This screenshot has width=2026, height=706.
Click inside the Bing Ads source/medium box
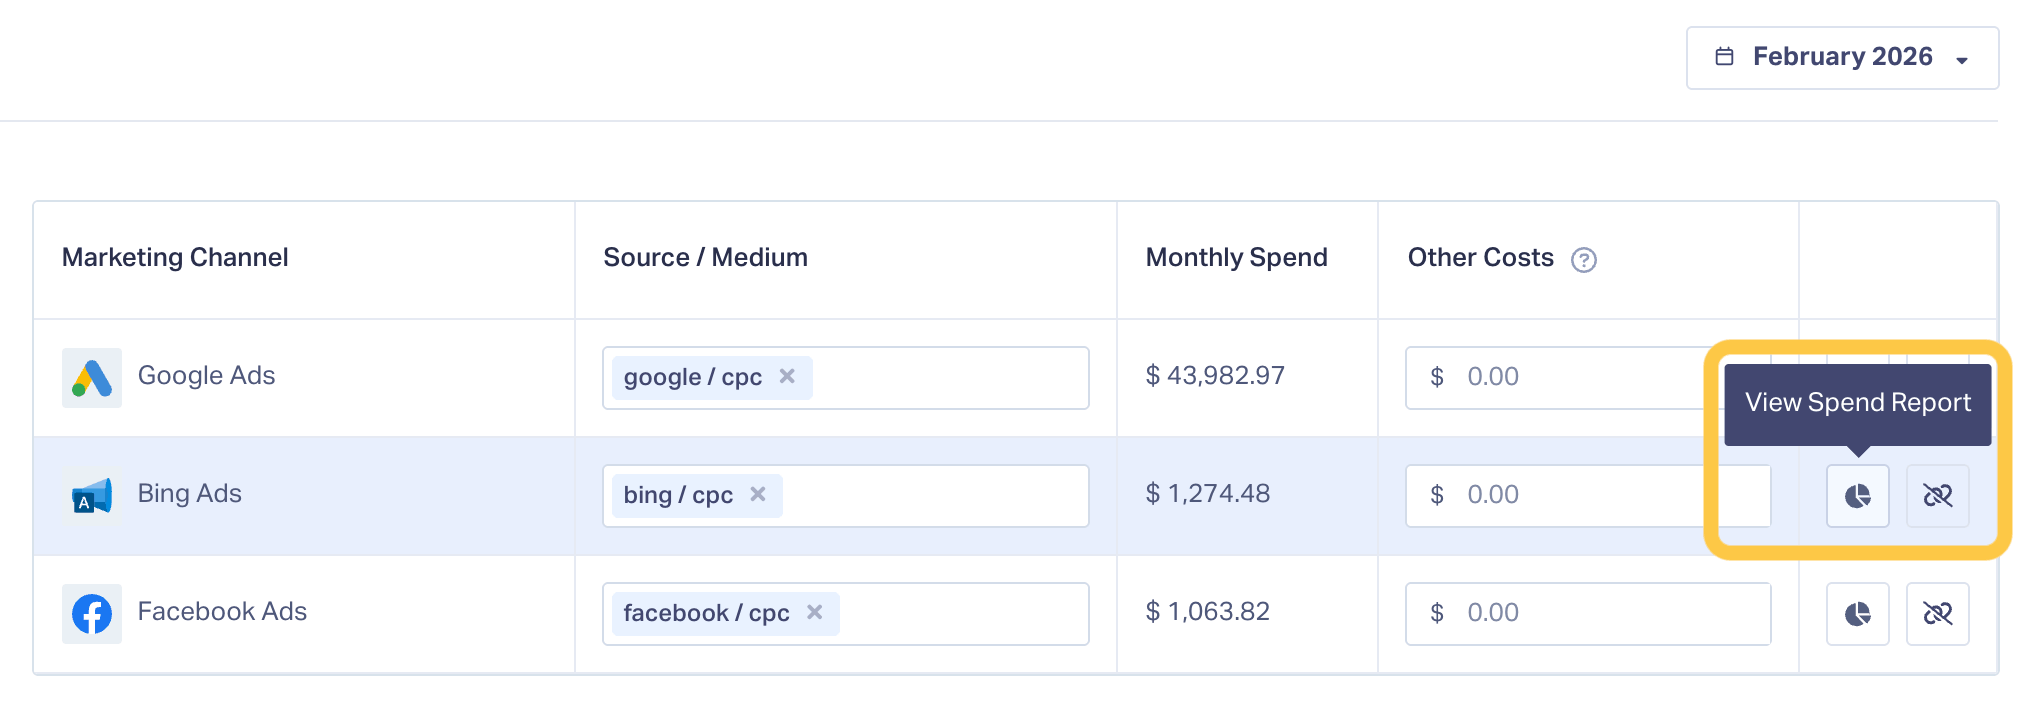point(935,496)
